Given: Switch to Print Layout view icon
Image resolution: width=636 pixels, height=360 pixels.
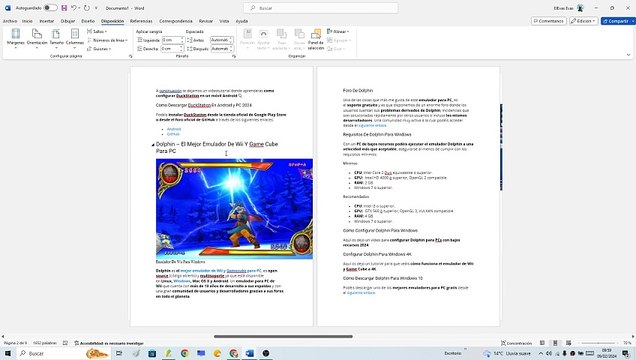Looking at the screenshot, I should [x=555, y=343].
